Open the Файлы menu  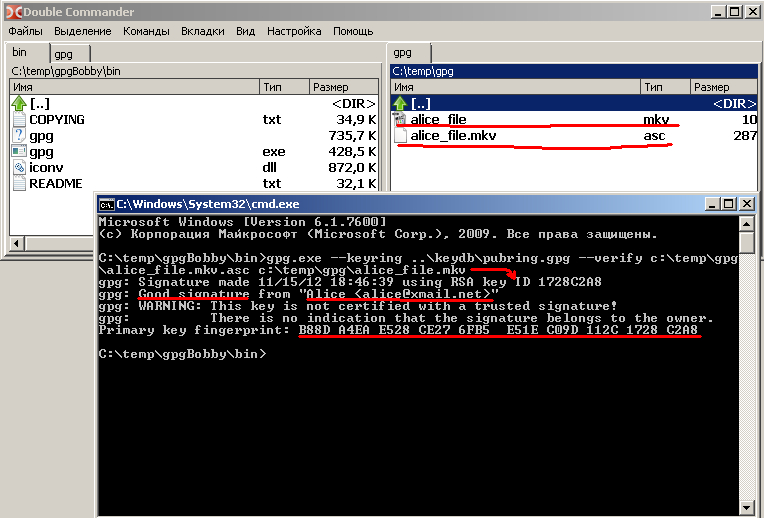click(26, 31)
